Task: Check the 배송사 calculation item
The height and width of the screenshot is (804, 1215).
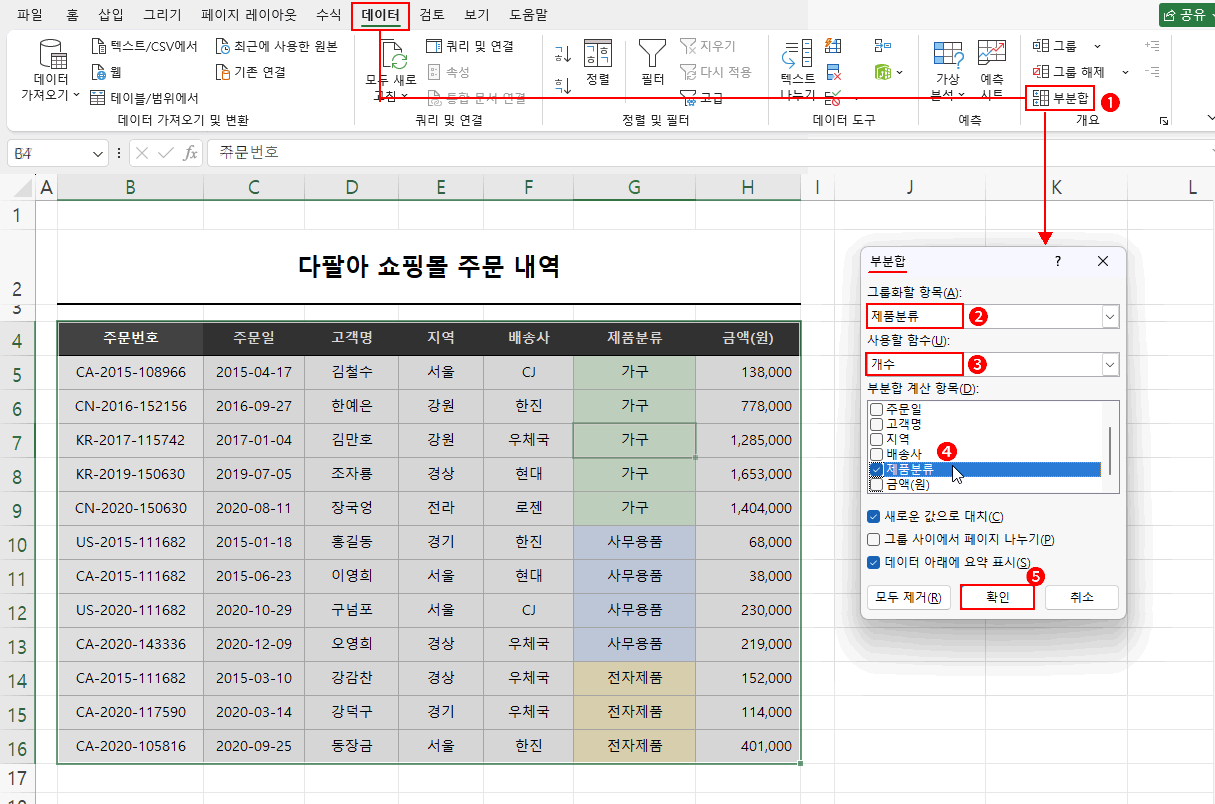Action: pyautogui.click(x=878, y=453)
